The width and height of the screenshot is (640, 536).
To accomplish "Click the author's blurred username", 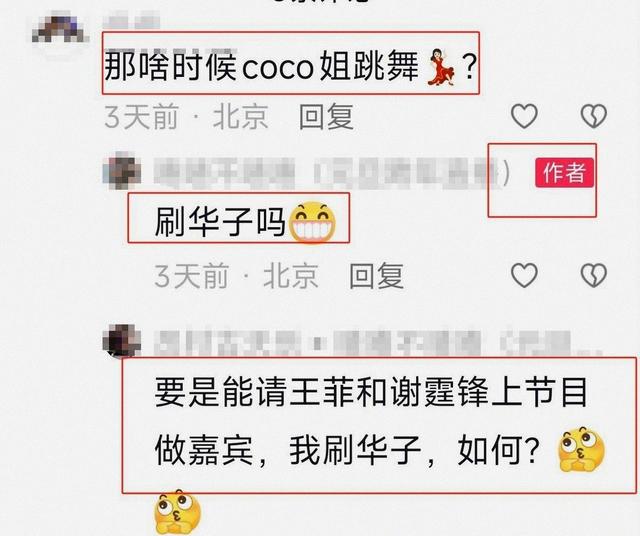I will (329, 173).
